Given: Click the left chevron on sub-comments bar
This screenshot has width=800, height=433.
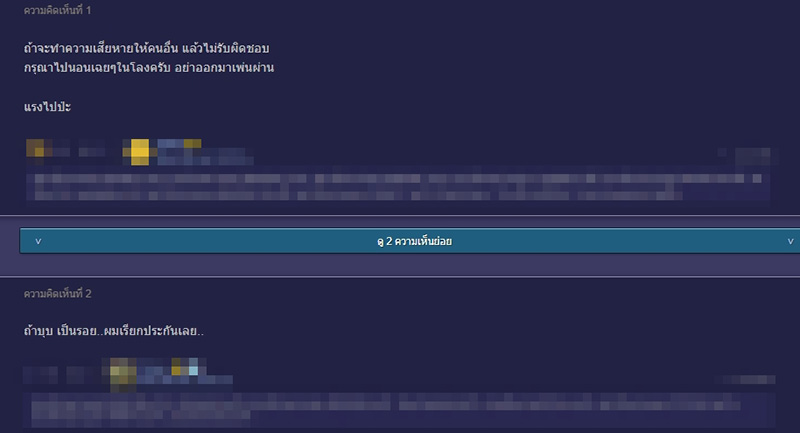Looking at the screenshot, I should (x=38, y=241).
